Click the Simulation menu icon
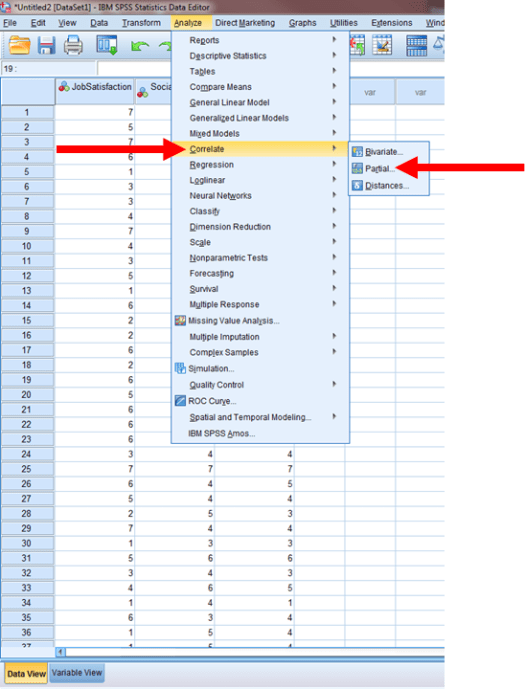525x689 pixels. pyautogui.click(x=180, y=368)
